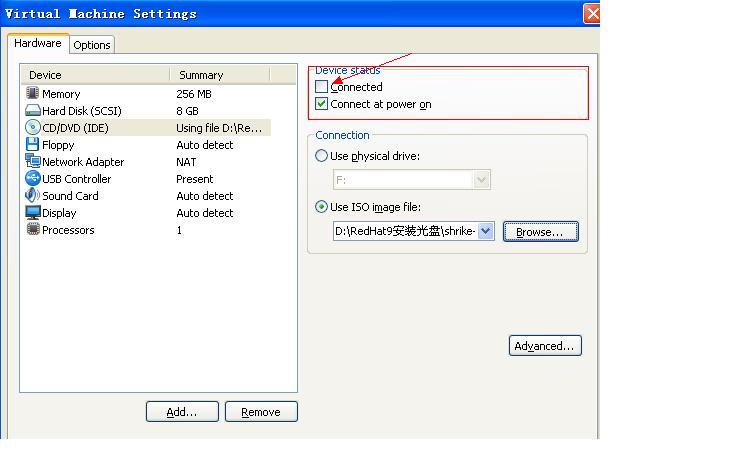Click Display's Auto detect summary
Viewport: 729px width, 473px height.
tap(205, 213)
